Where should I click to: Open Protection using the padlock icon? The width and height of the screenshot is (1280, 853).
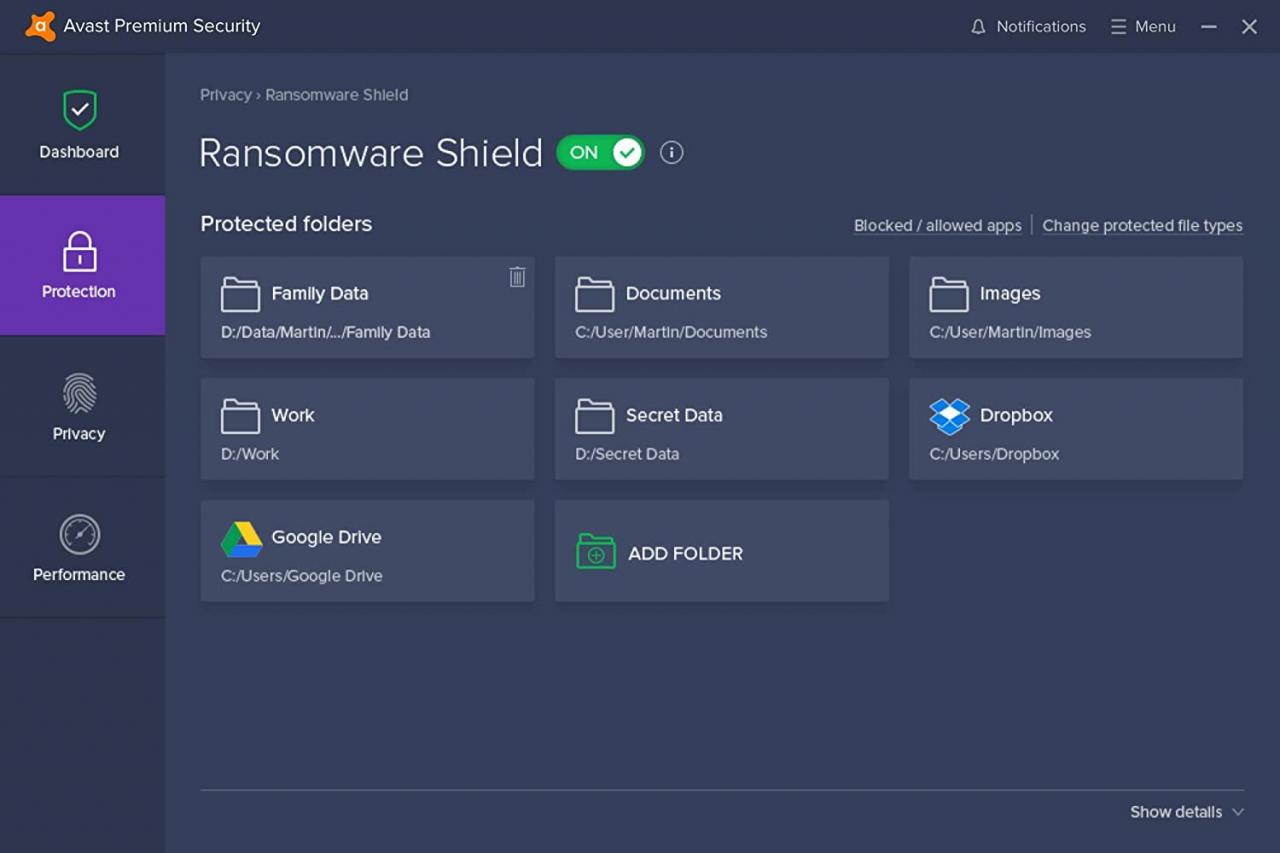(79, 252)
